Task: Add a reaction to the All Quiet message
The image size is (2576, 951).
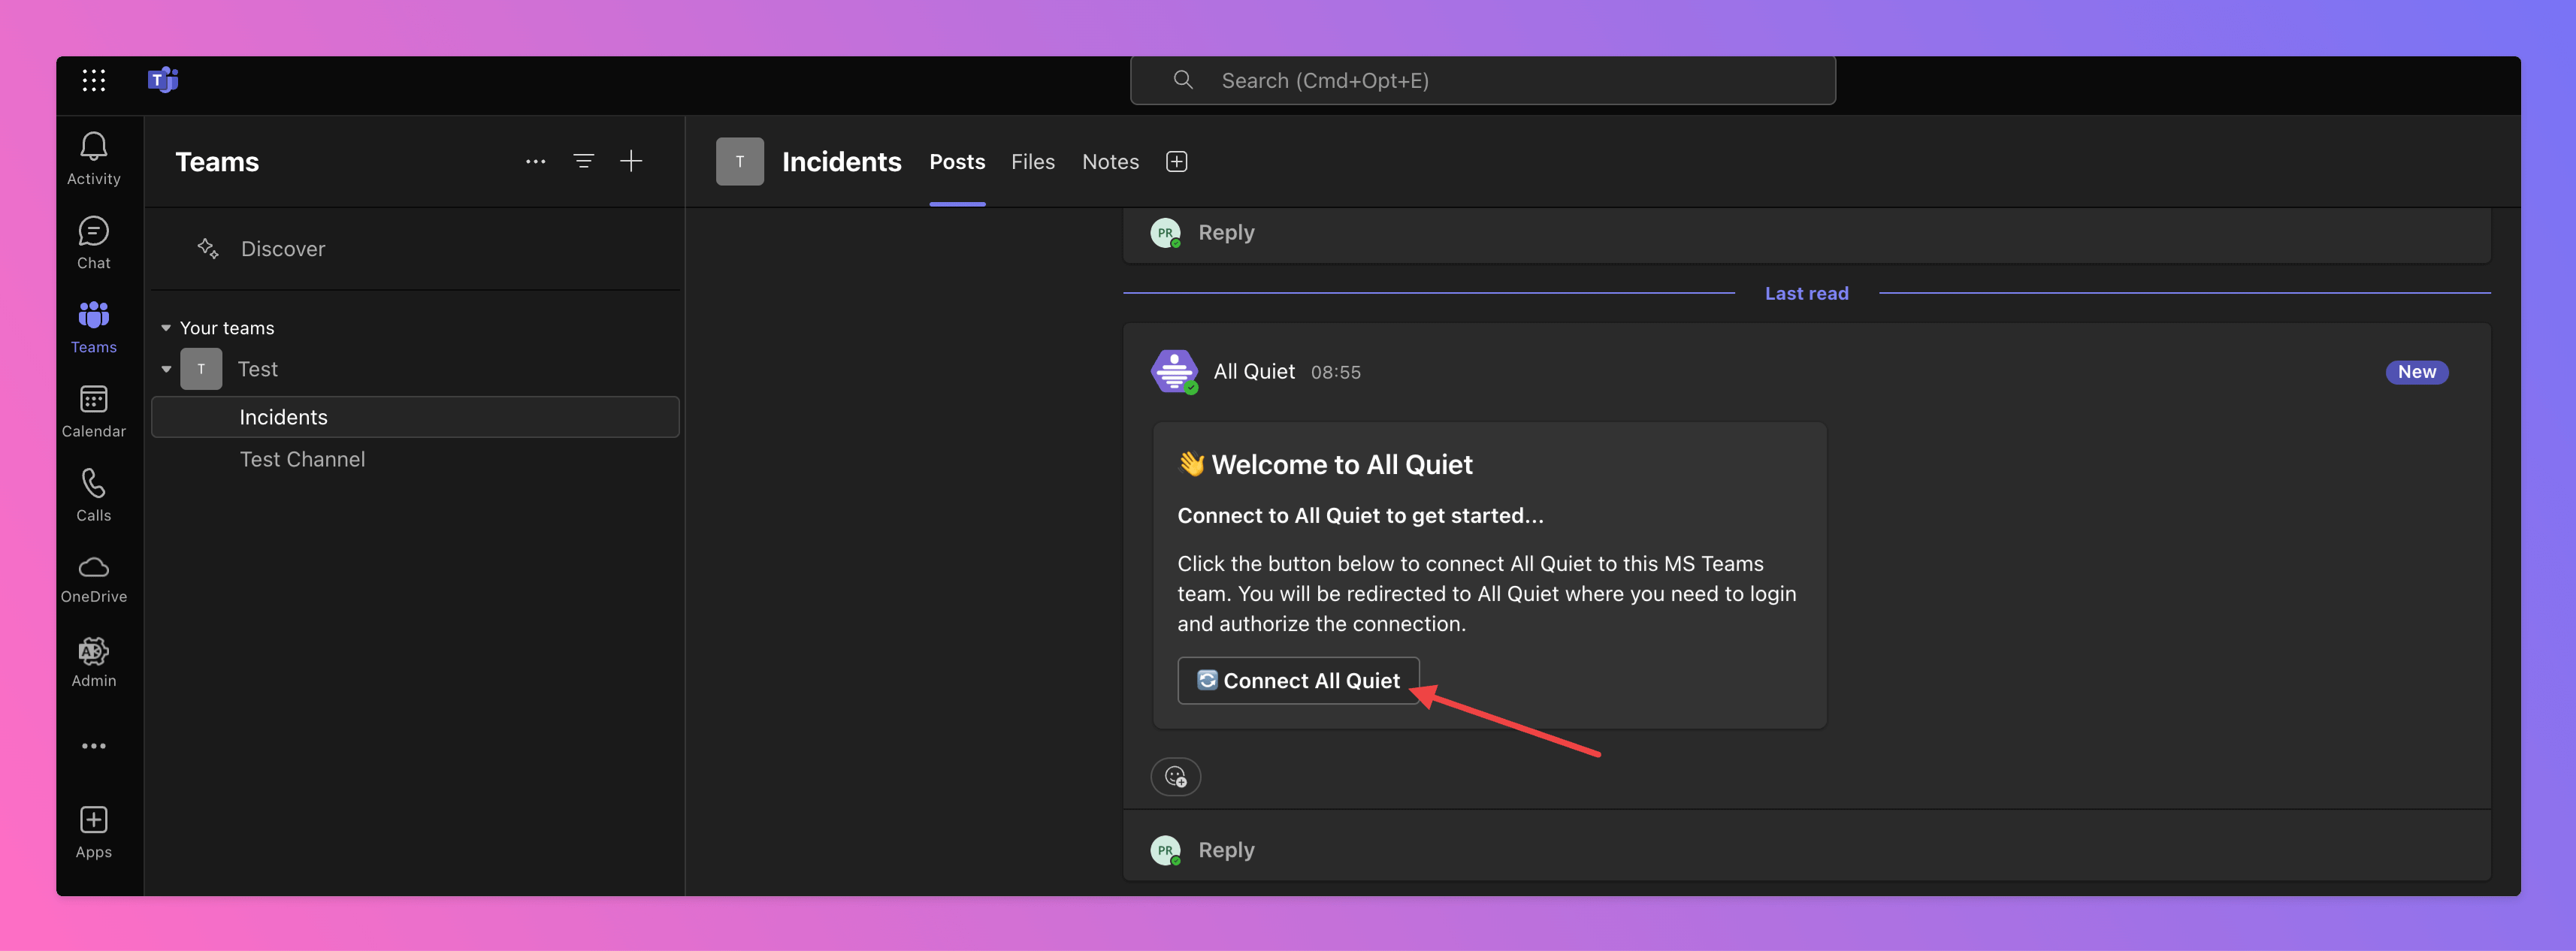Action: tap(1175, 776)
